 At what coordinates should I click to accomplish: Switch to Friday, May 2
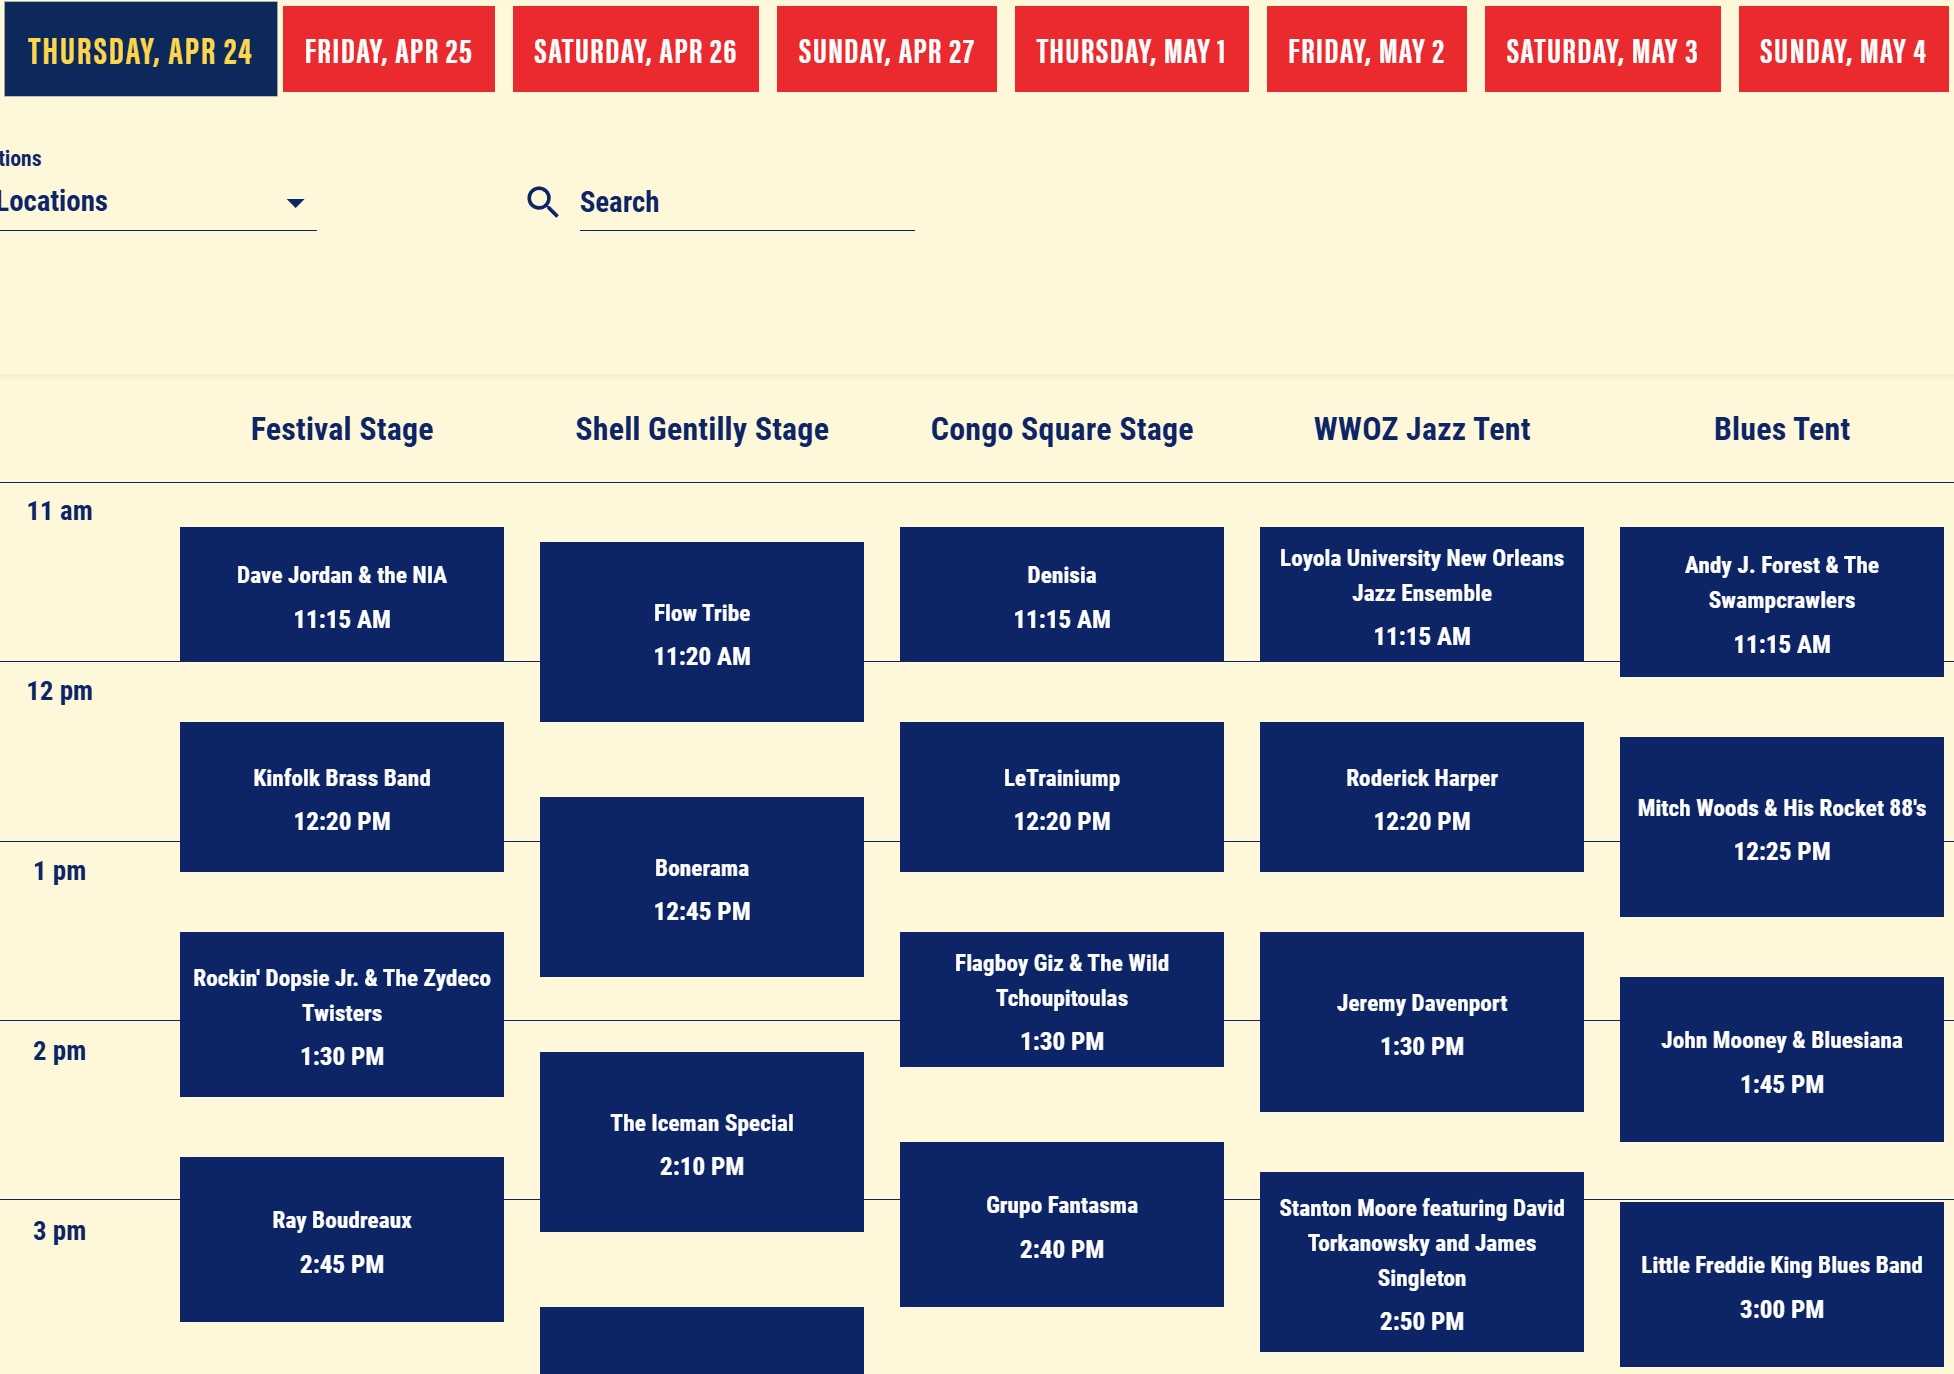tap(1366, 51)
